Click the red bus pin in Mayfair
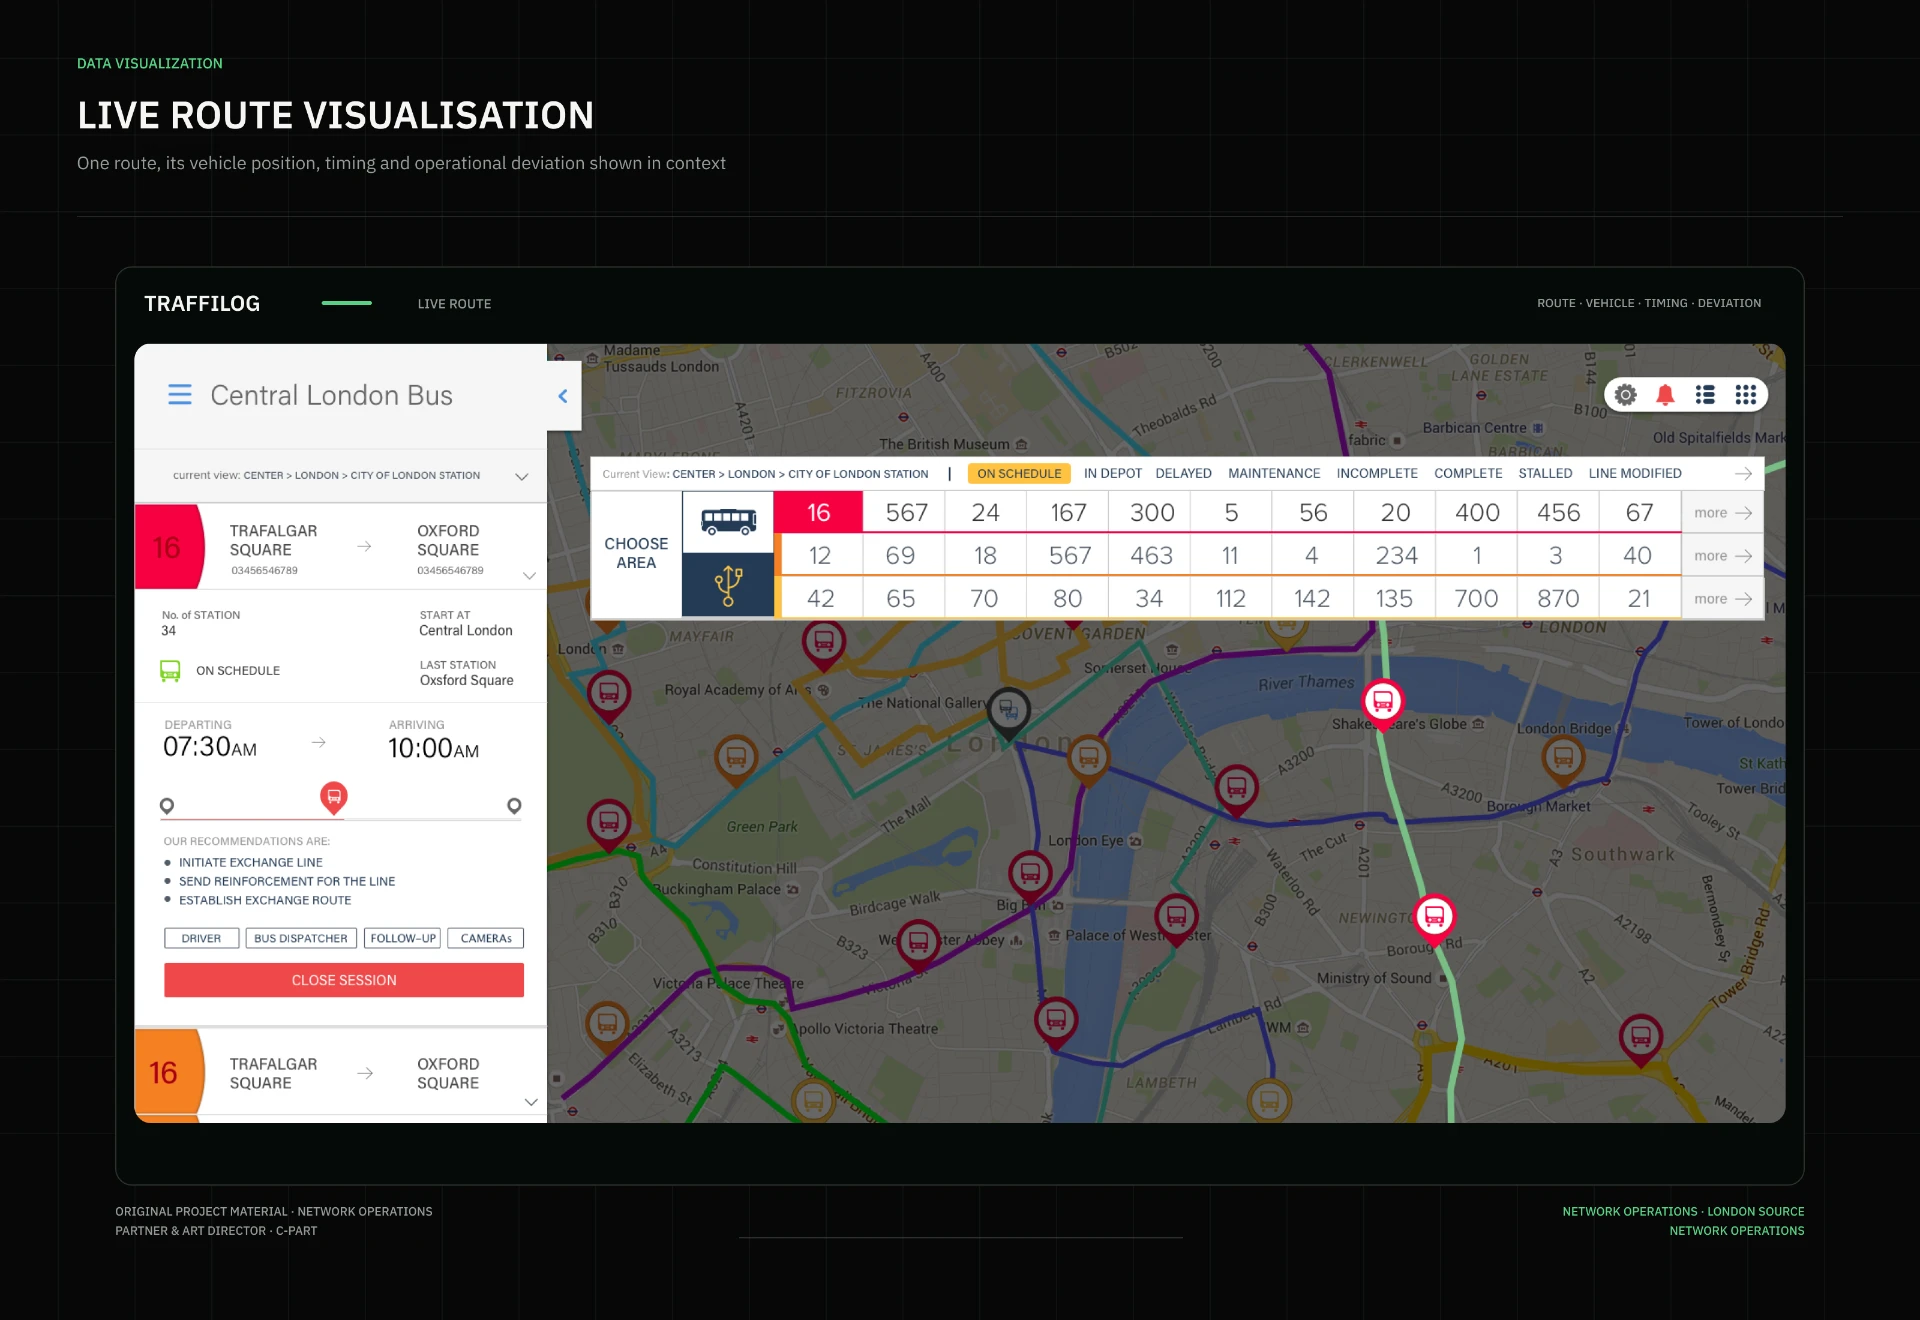This screenshot has width=1920, height=1320. 824,643
